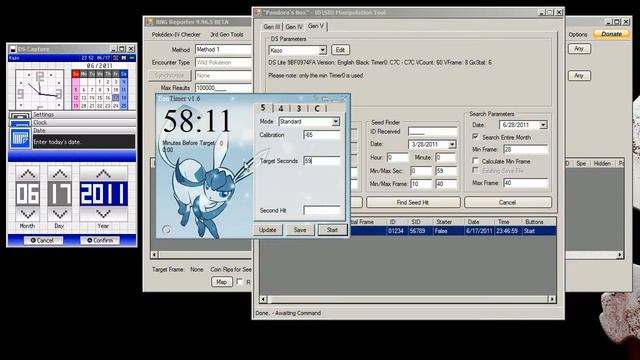Open 3rd Gen Tools menu in RNG Reporter
This screenshot has width=640, height=360.
tap(227, 35)
